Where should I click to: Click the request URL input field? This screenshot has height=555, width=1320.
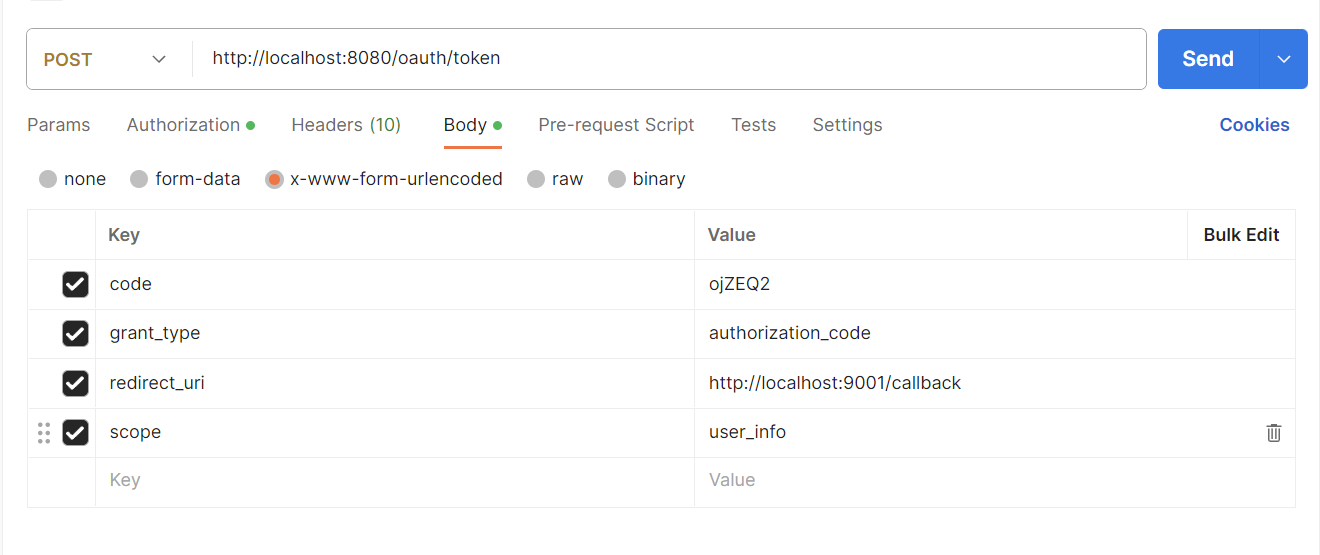(x=668, y=59)
